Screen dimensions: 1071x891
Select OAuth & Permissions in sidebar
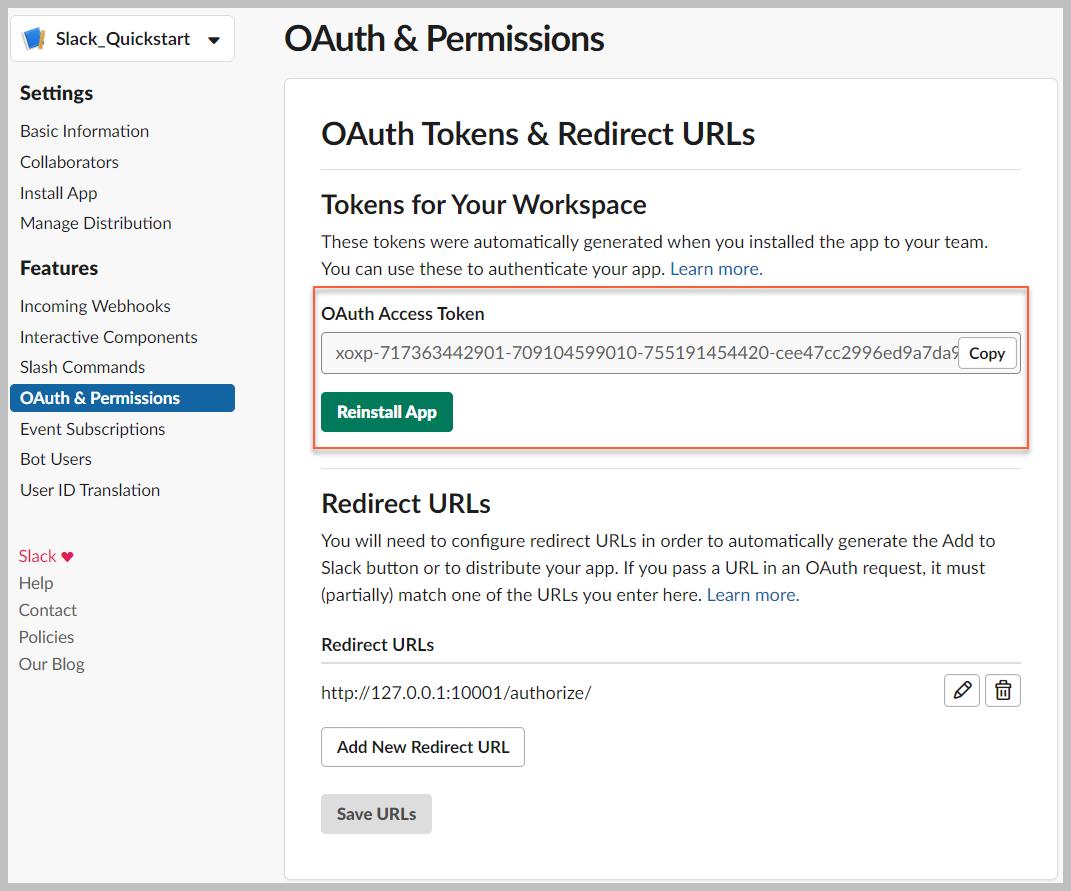point(122,398)
